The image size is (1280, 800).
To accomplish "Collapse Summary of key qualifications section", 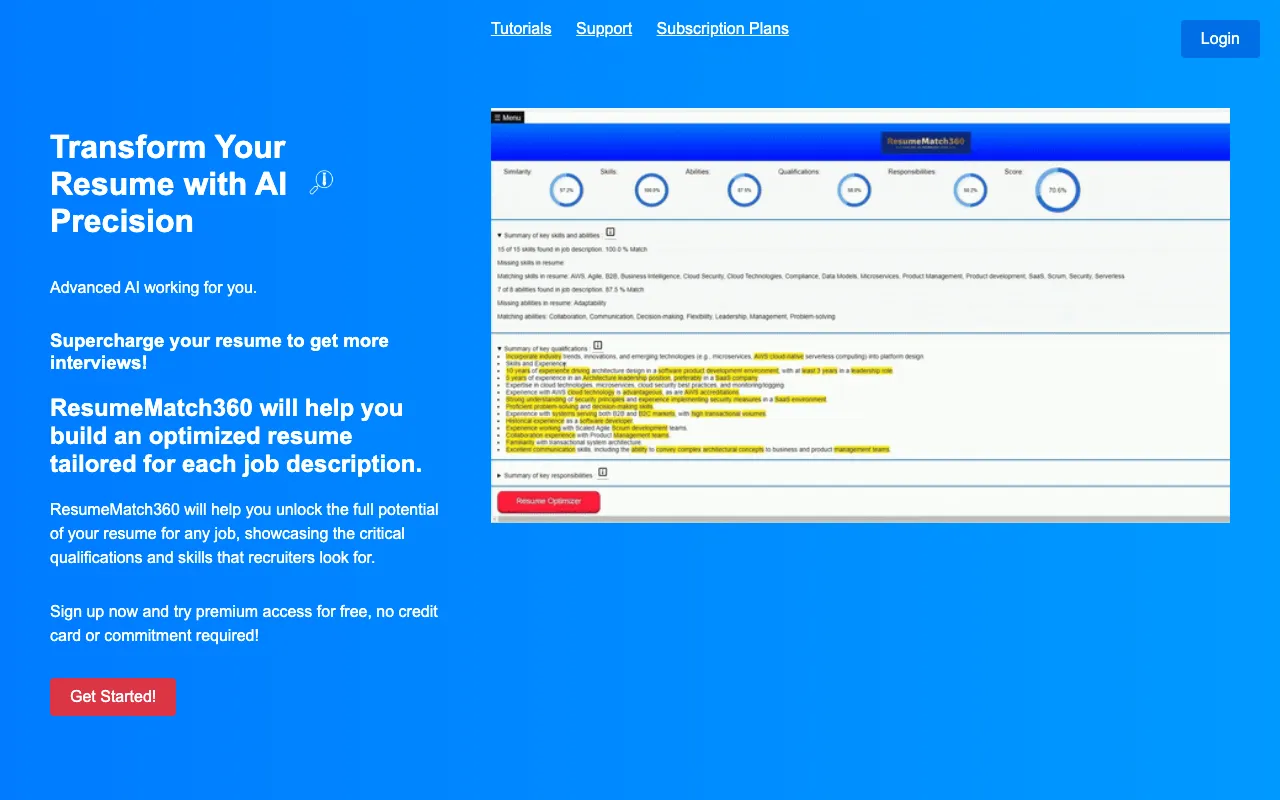I will click(542, 349).
